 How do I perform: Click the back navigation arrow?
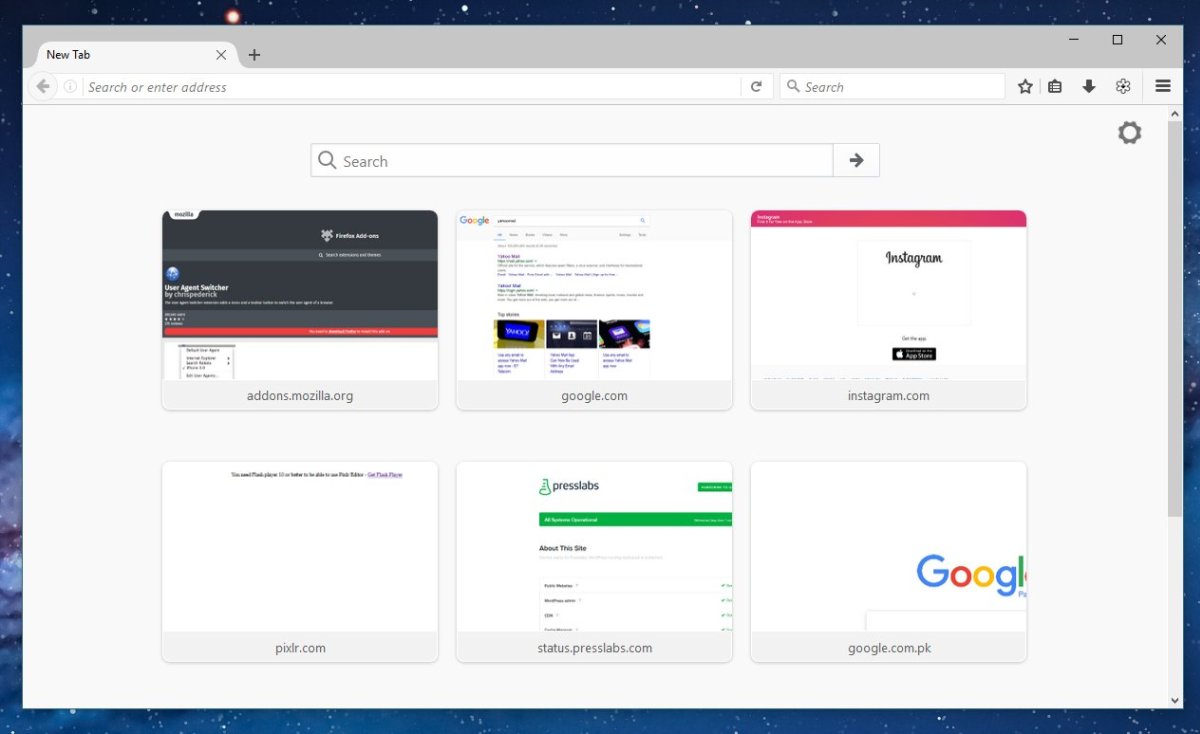click(43, 87)
